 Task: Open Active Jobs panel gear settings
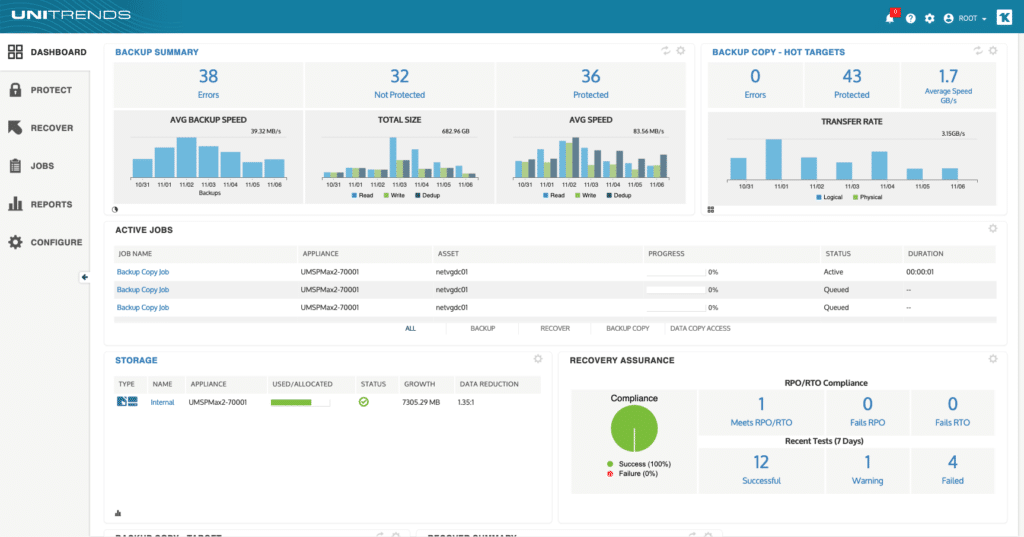[x=993, y=228]
